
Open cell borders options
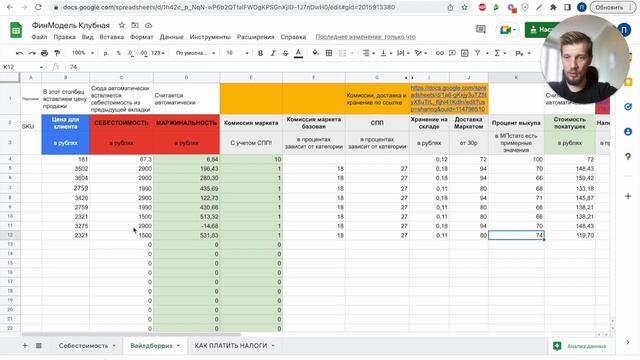tap(329, 53)
